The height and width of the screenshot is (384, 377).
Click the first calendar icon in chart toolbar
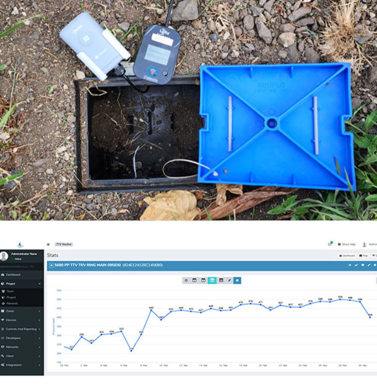[x=195, y=280]
